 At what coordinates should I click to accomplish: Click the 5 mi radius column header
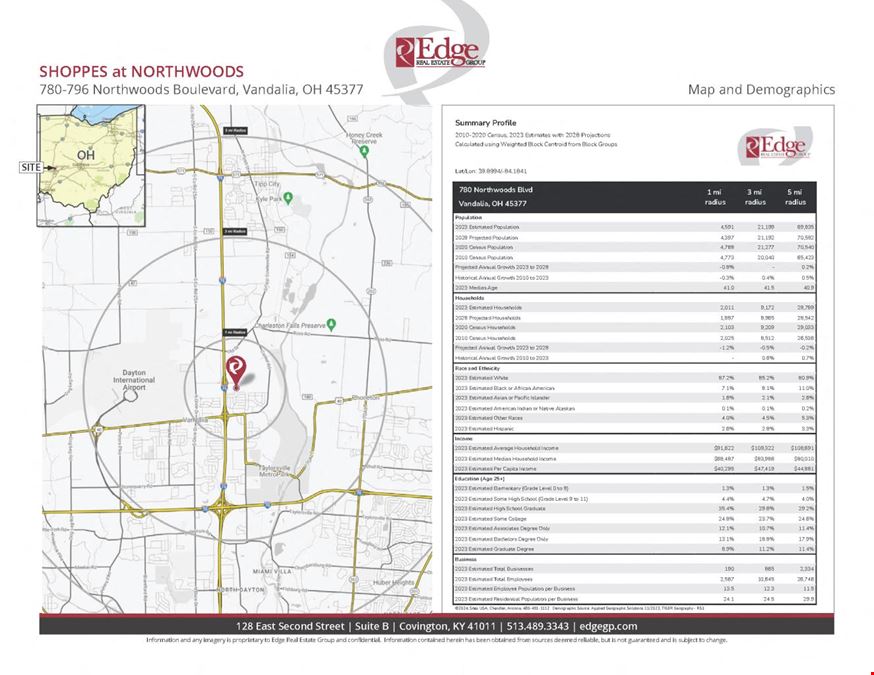click(x=795, y=197)
